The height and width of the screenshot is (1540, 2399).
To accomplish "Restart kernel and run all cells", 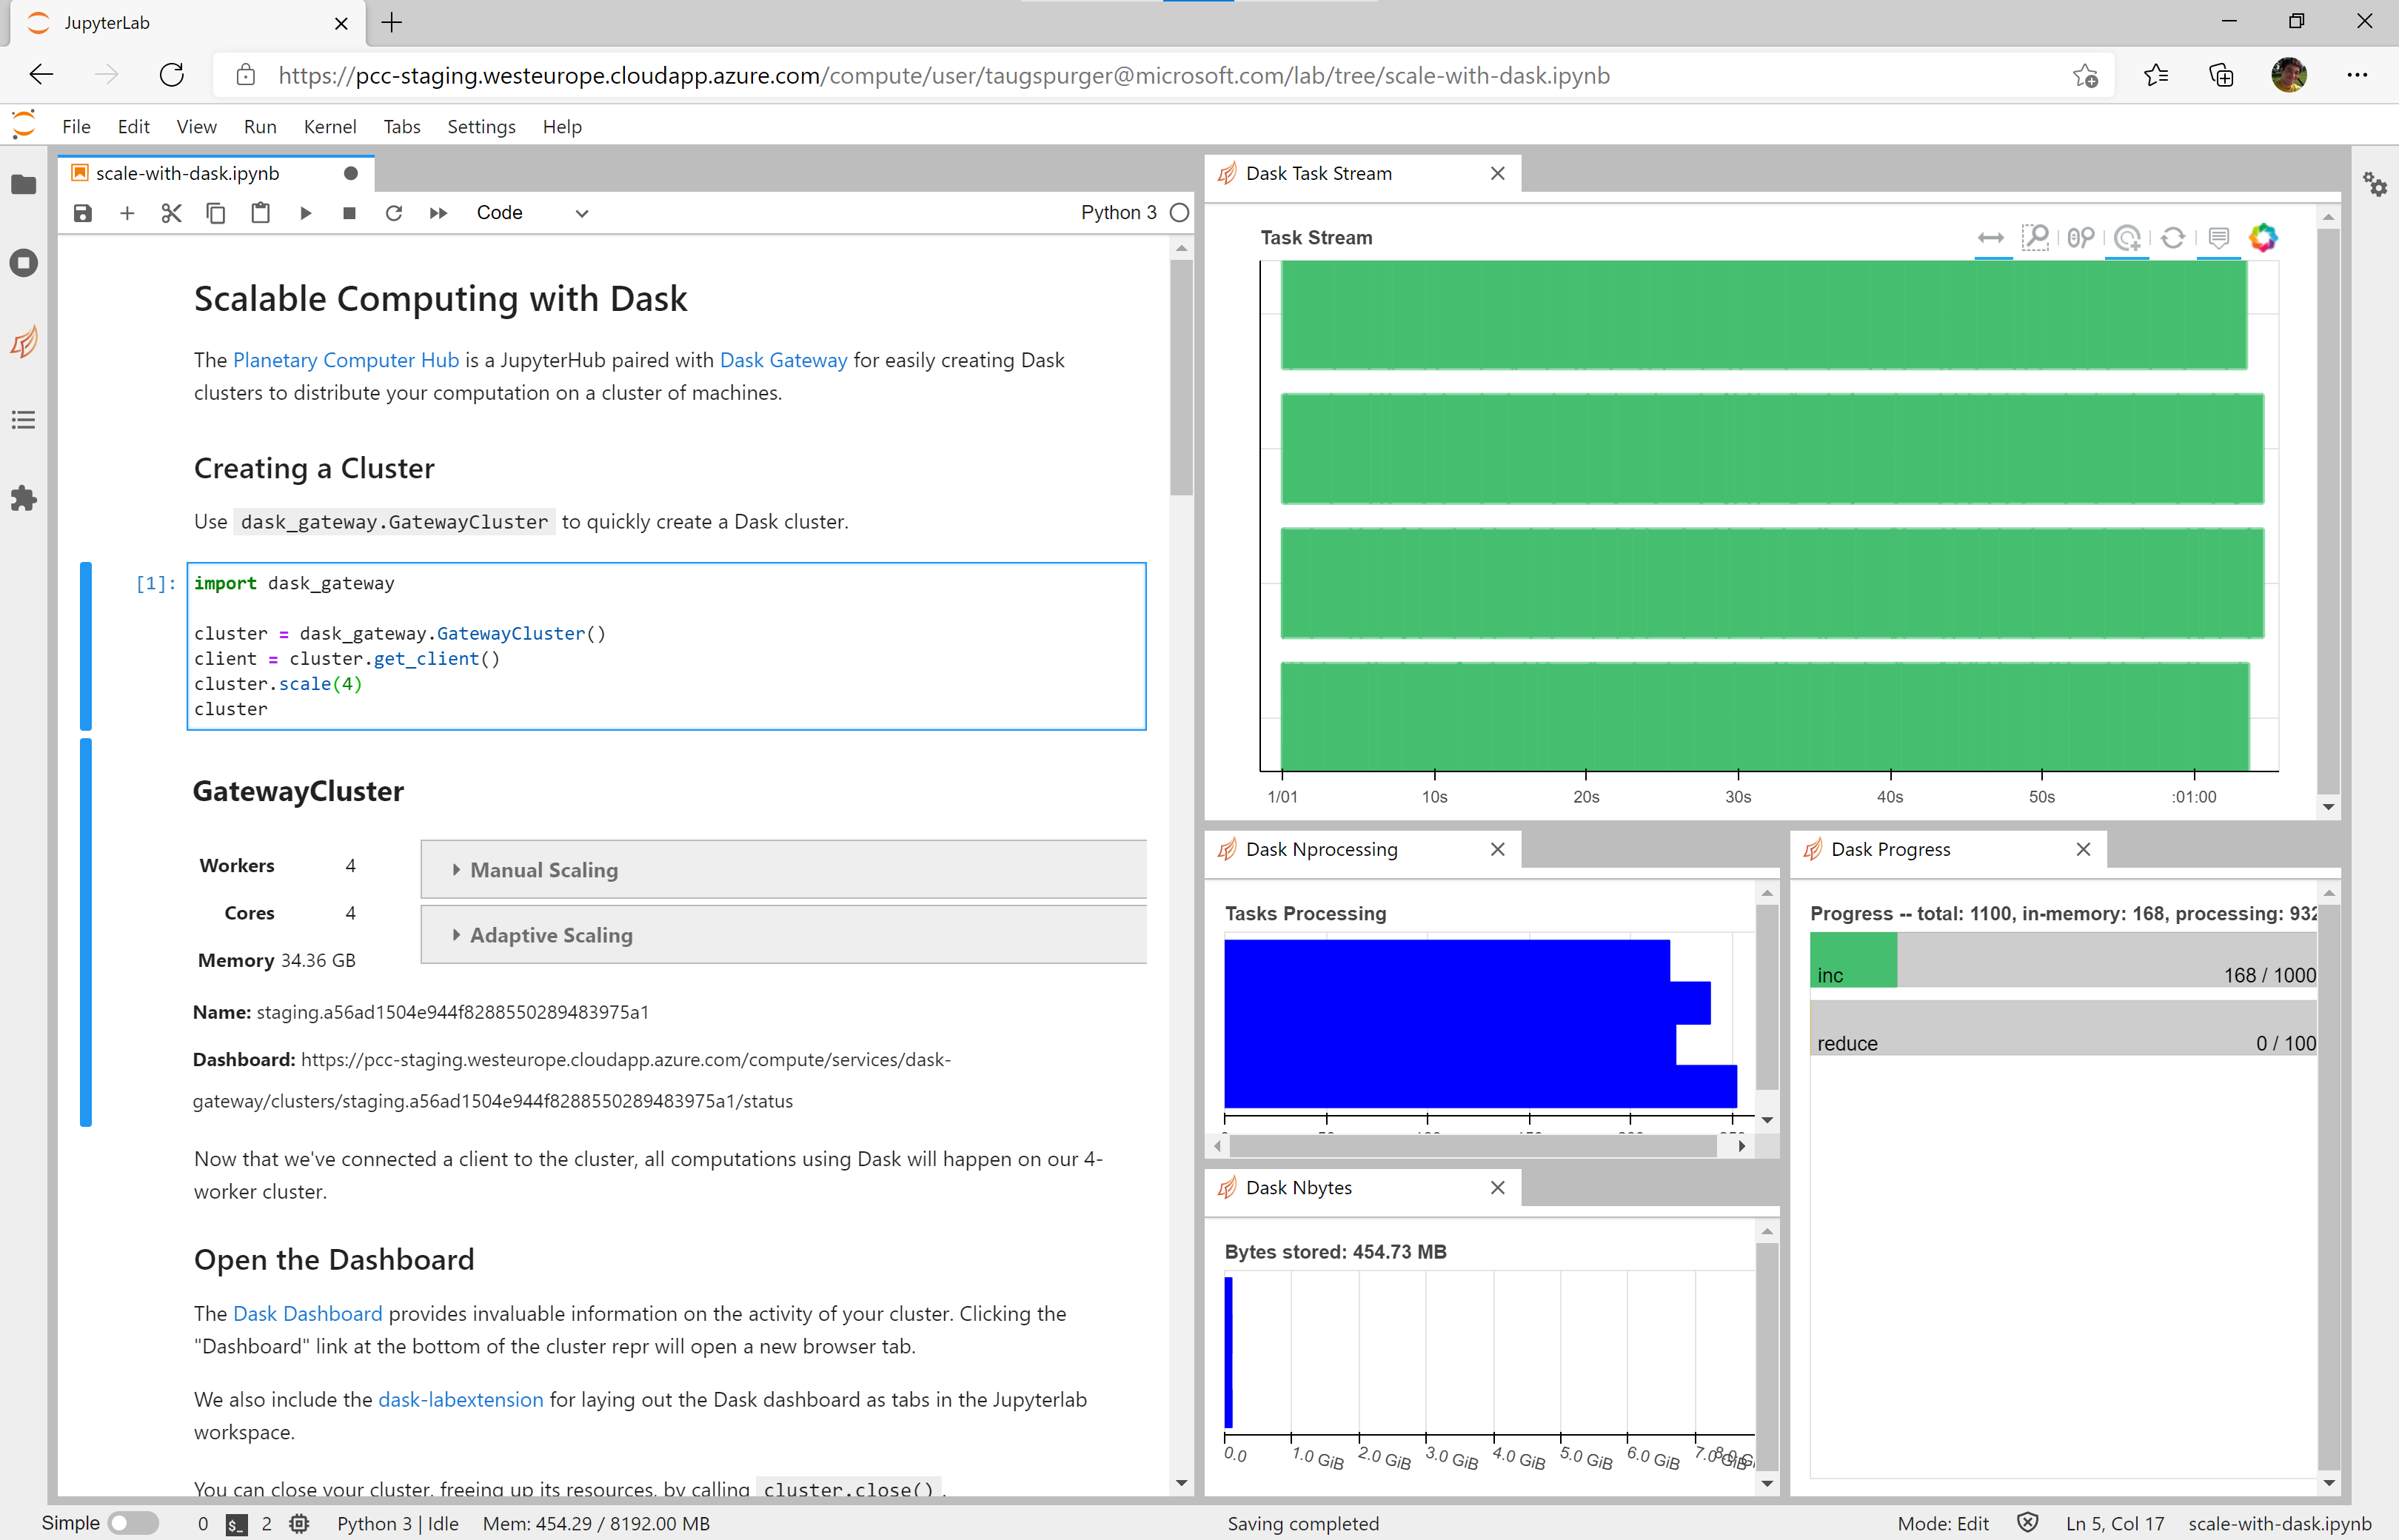I will (x=438, y=213).
